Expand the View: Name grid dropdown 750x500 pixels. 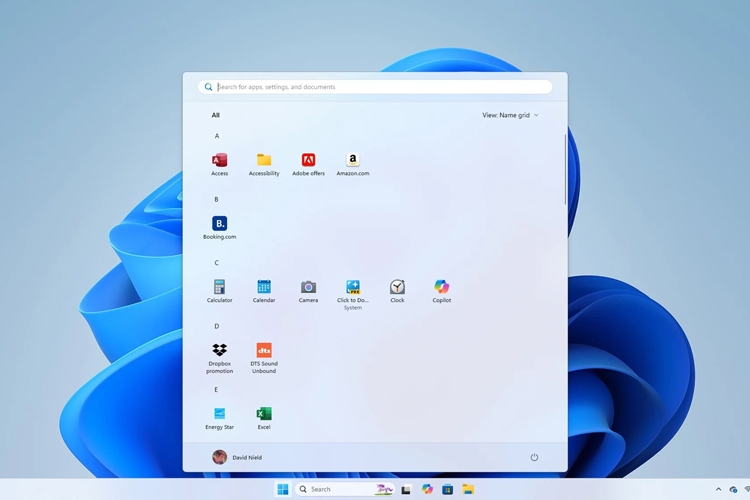click(x=510, y=115)
